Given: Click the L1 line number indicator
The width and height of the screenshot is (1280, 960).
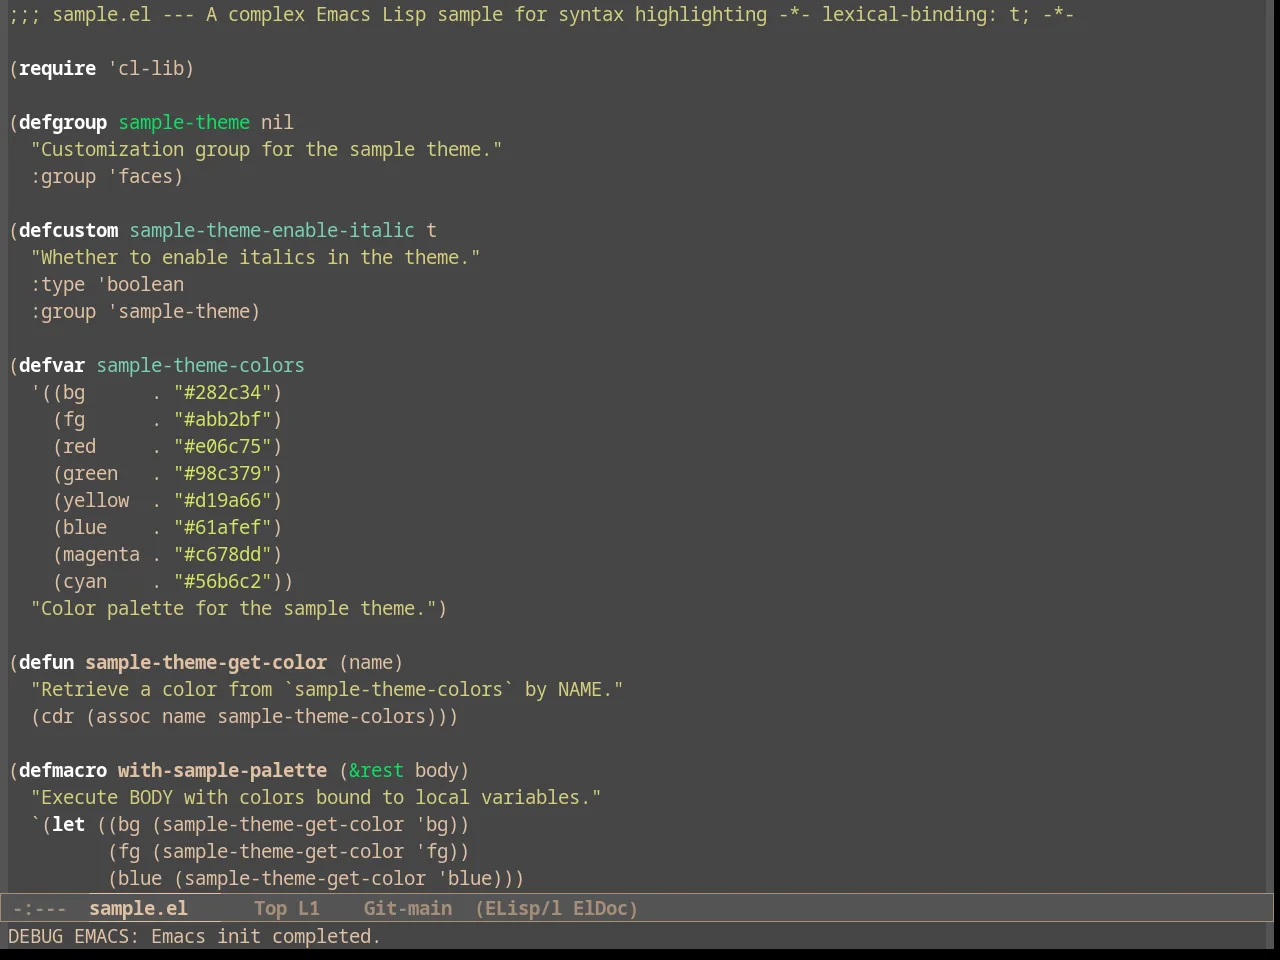Looking at the screenshot, I should [309, 908].
